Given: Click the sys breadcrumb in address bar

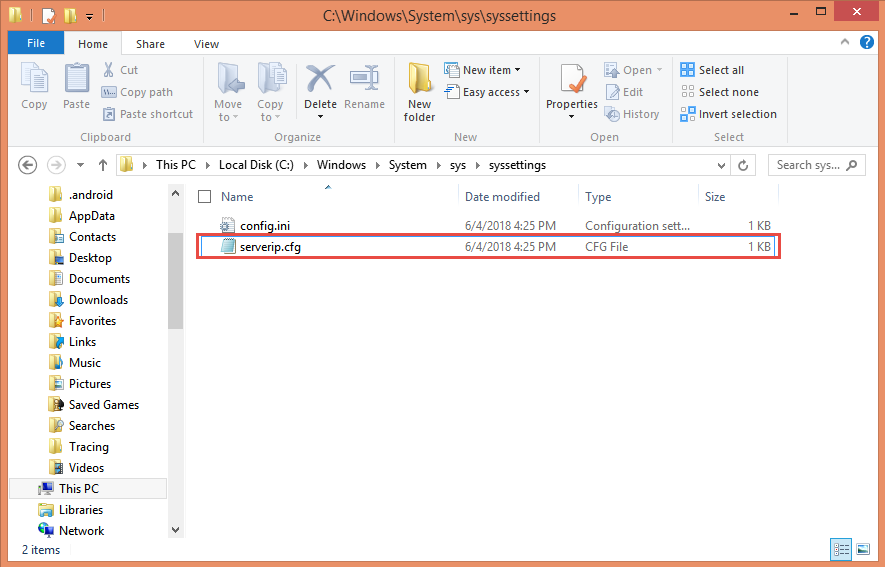Looking at the screenshot, I should pos(458,165).
